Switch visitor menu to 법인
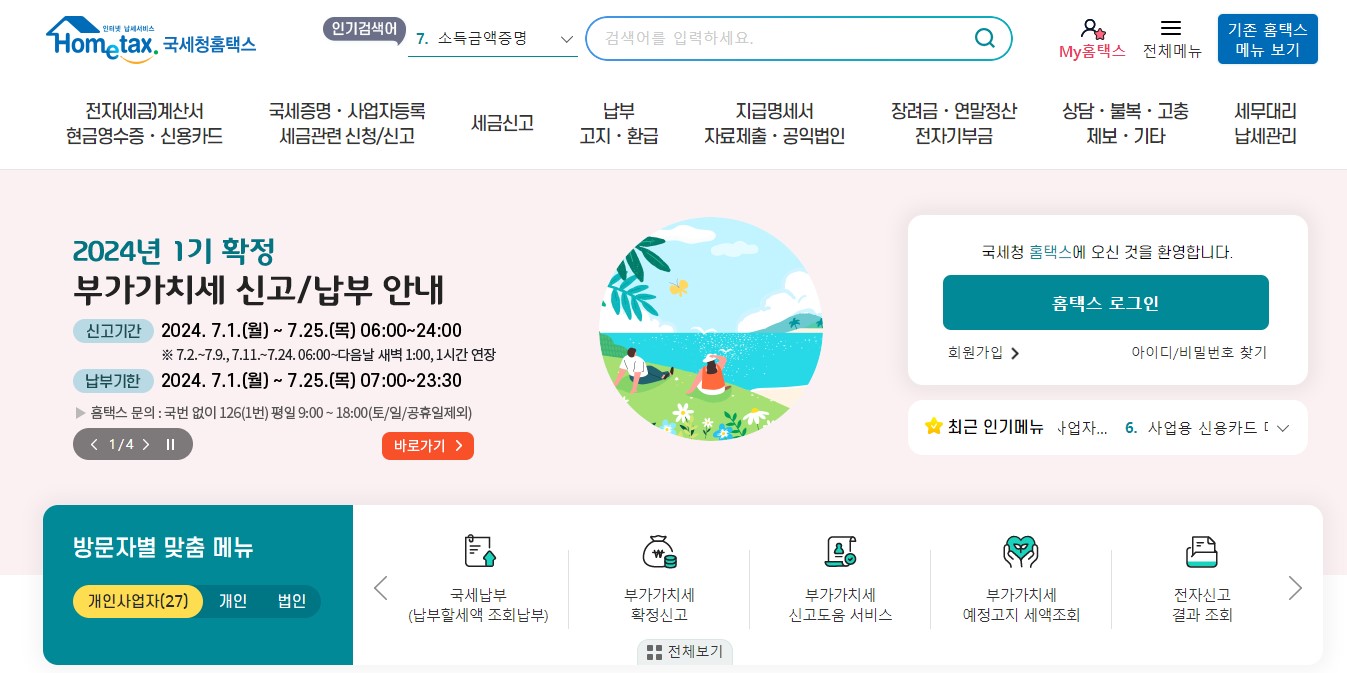The width and height of the screenshot is (1347, 673). point(290,601)
